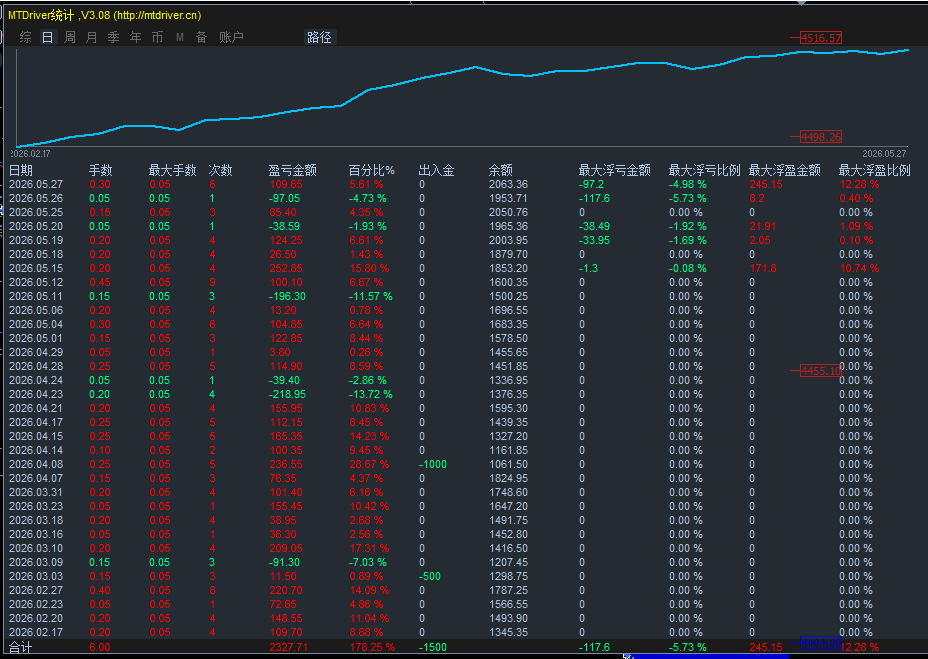This screenshot has height=659, width=928.
Task: Click the 次数 column header
Action: pos(220,171)
